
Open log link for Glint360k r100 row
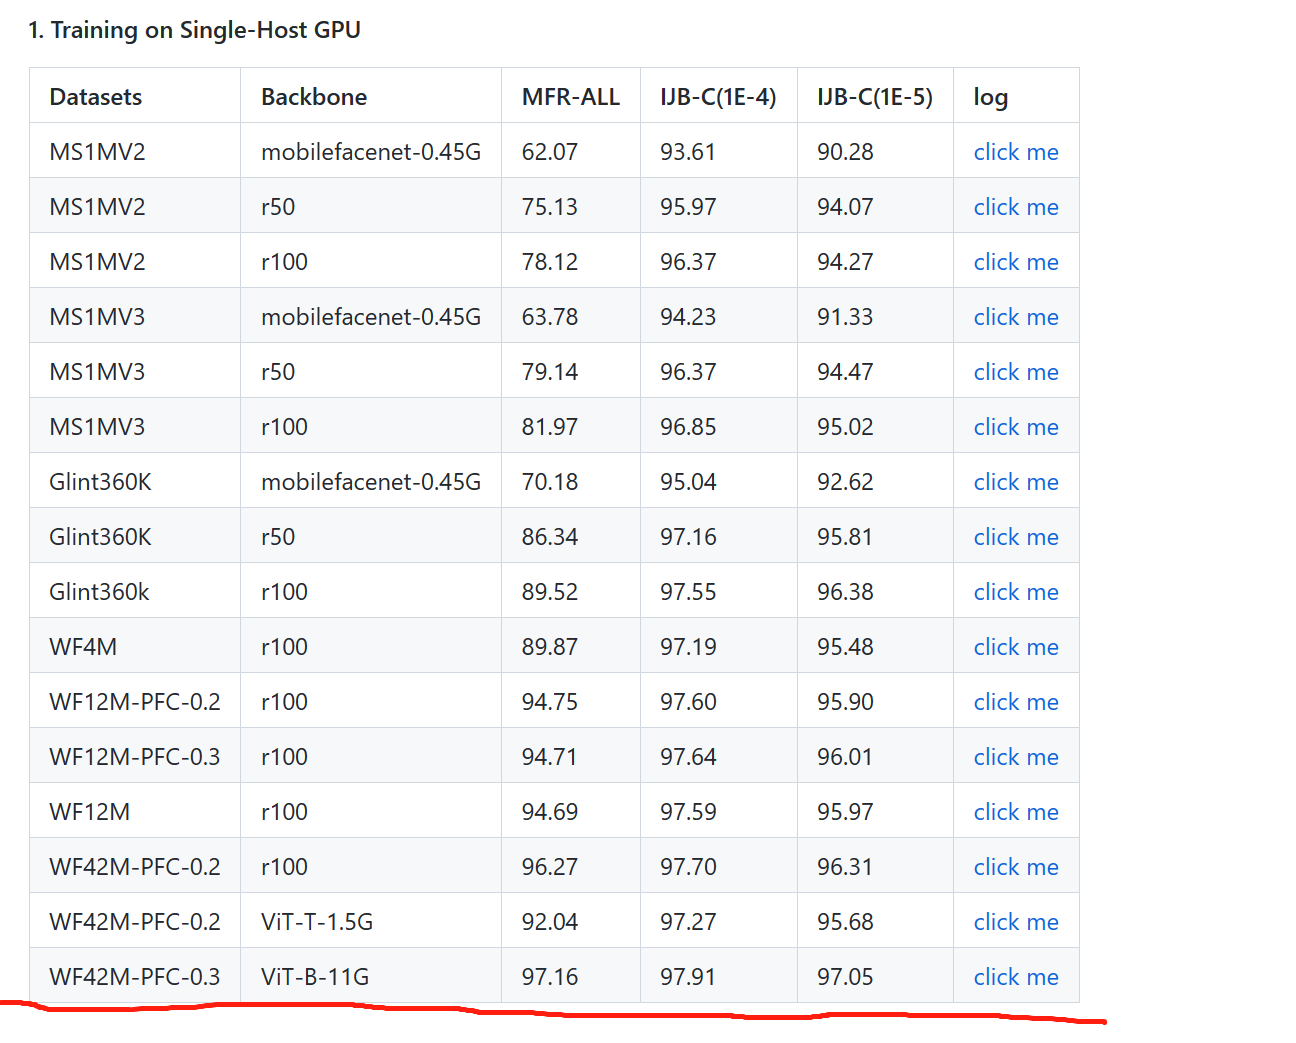1016,591
